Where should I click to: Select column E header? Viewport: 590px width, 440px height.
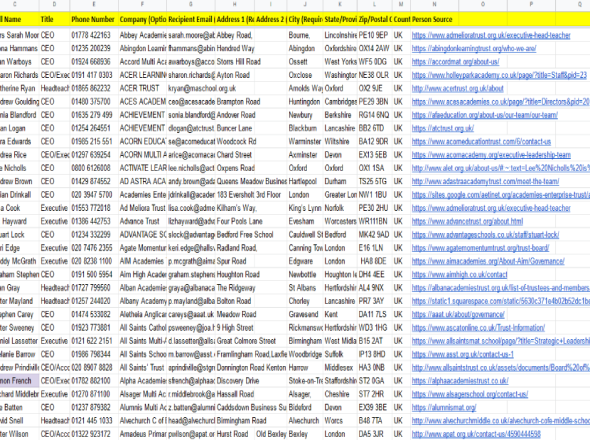click(x=94, y=4)
